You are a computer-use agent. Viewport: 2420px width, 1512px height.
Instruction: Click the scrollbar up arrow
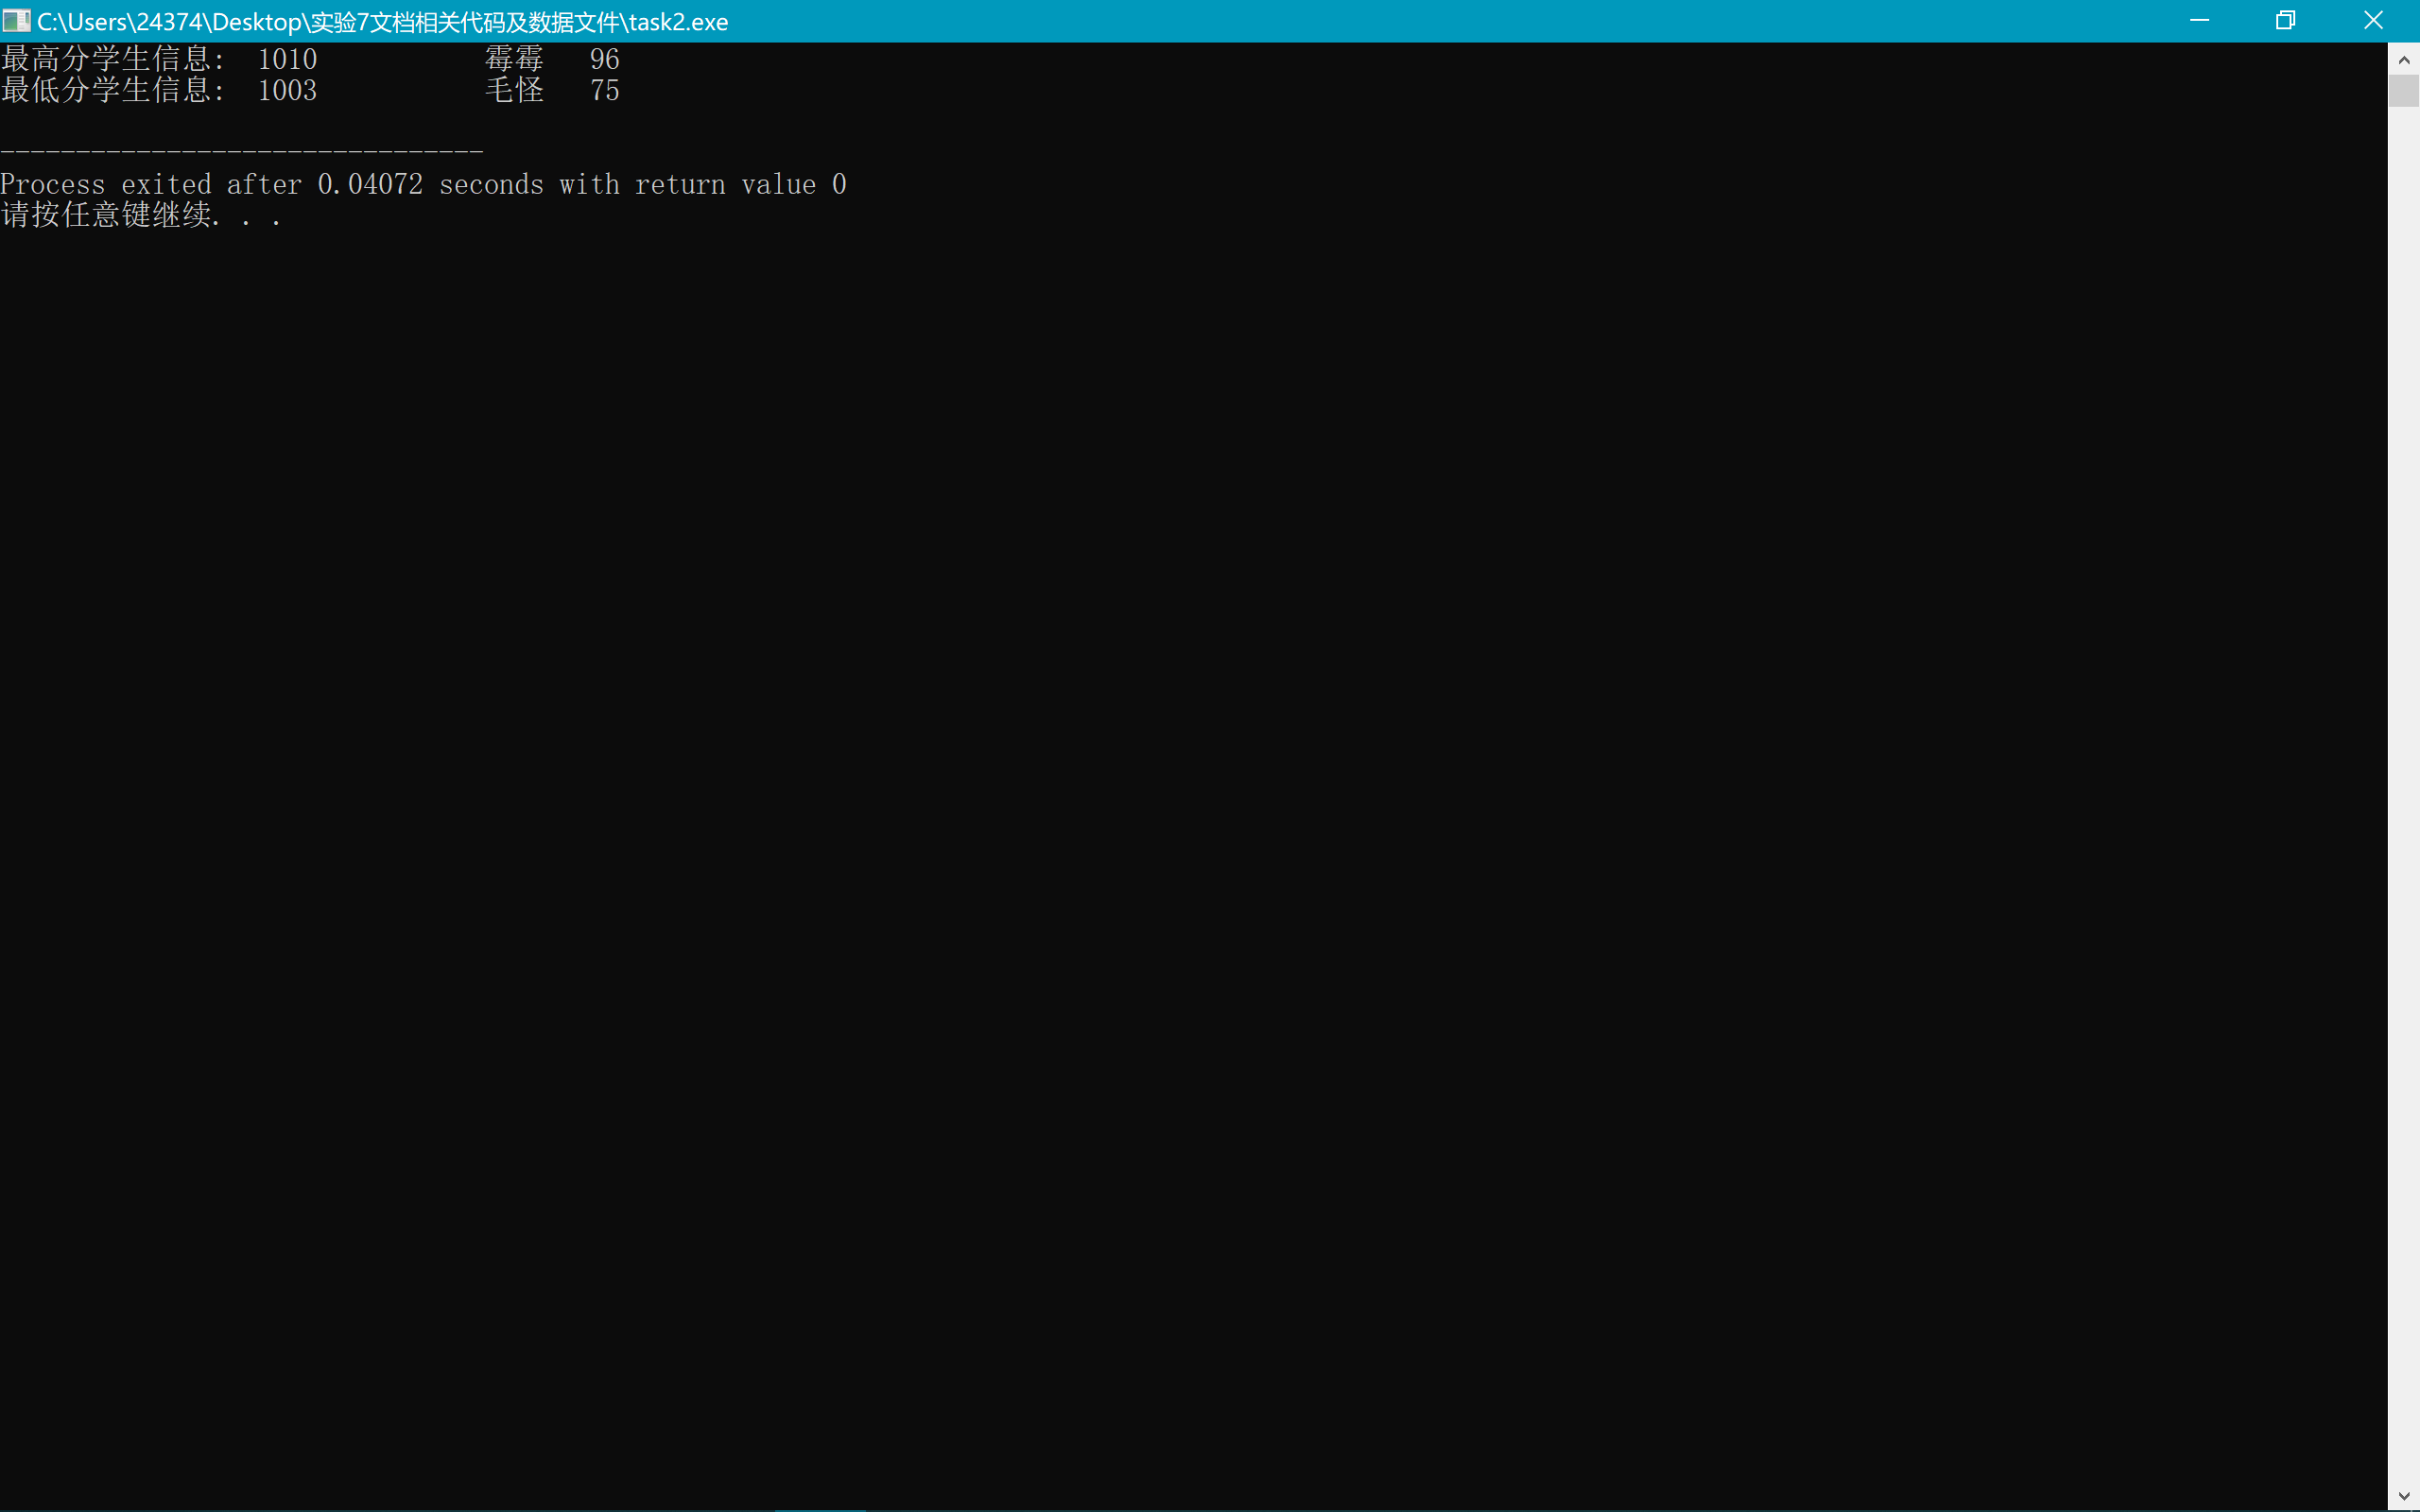[2404, 60]
